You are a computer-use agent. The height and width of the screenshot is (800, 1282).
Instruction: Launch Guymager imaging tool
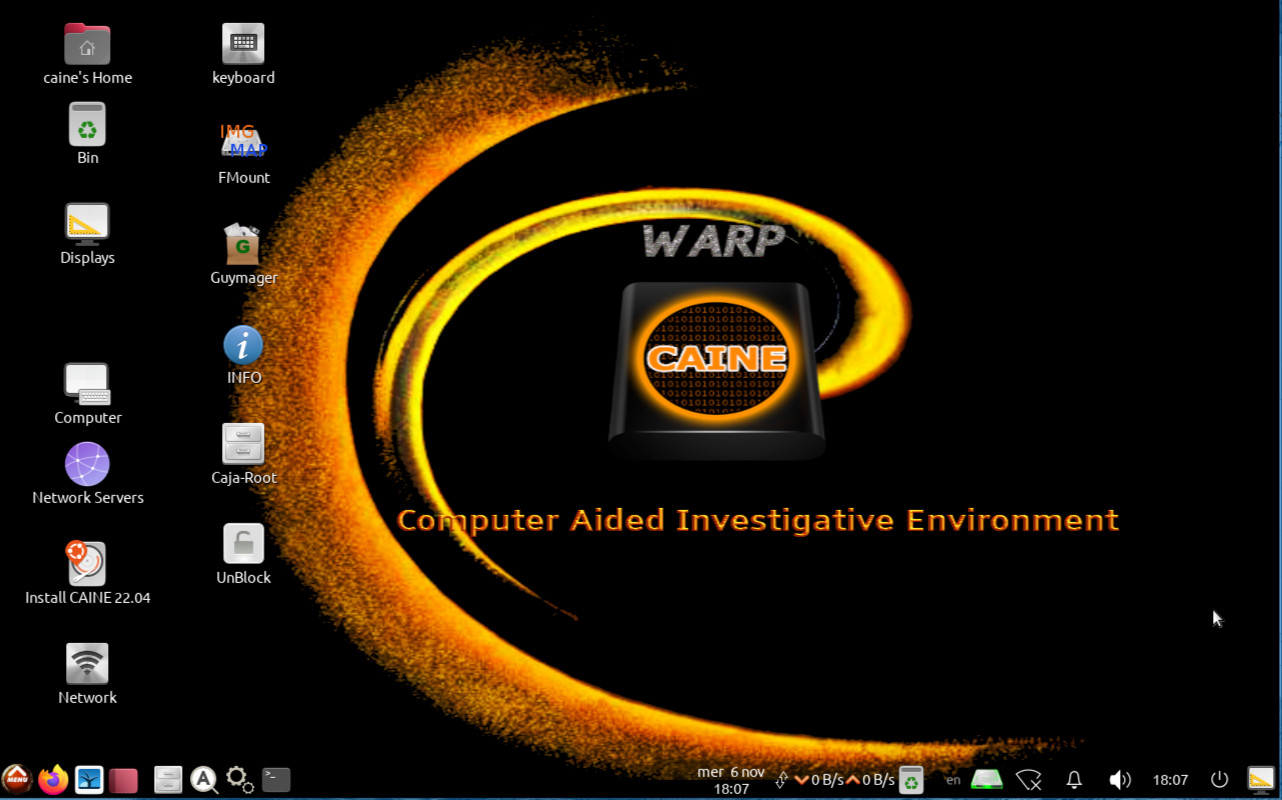[243, 244]
